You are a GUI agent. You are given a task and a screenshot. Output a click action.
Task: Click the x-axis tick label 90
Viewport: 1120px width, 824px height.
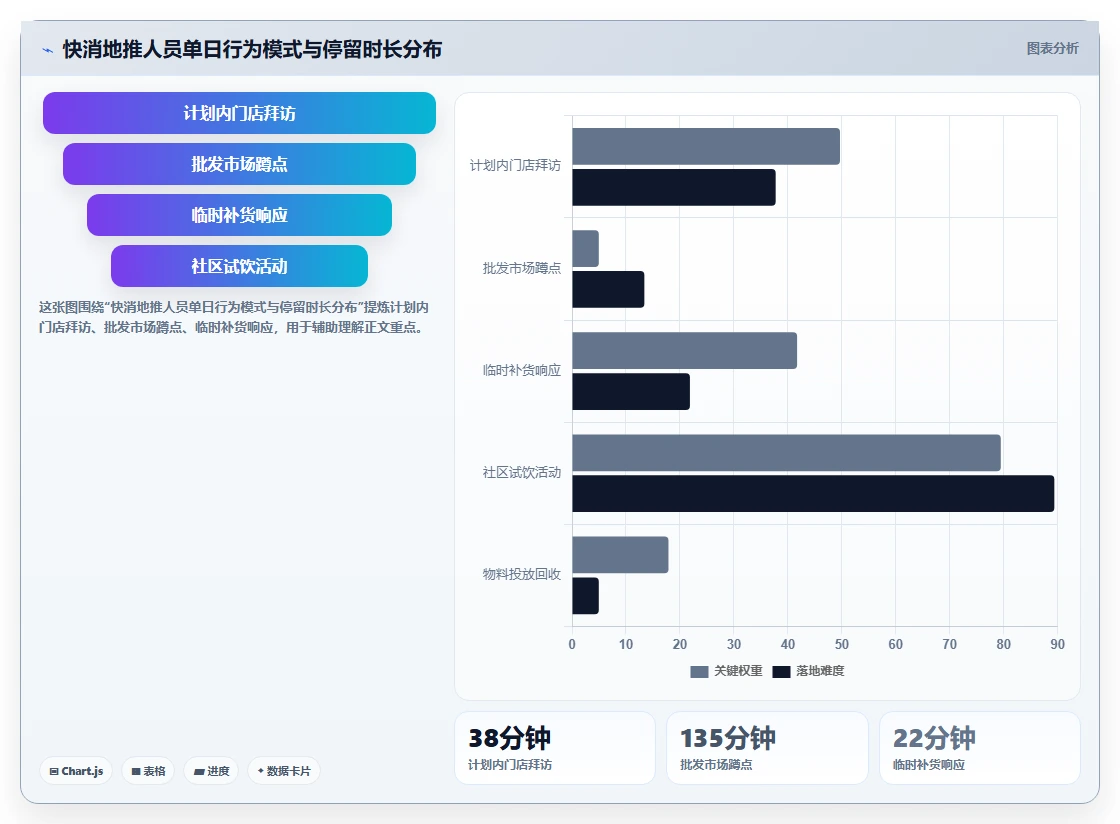pos(1057,644)
